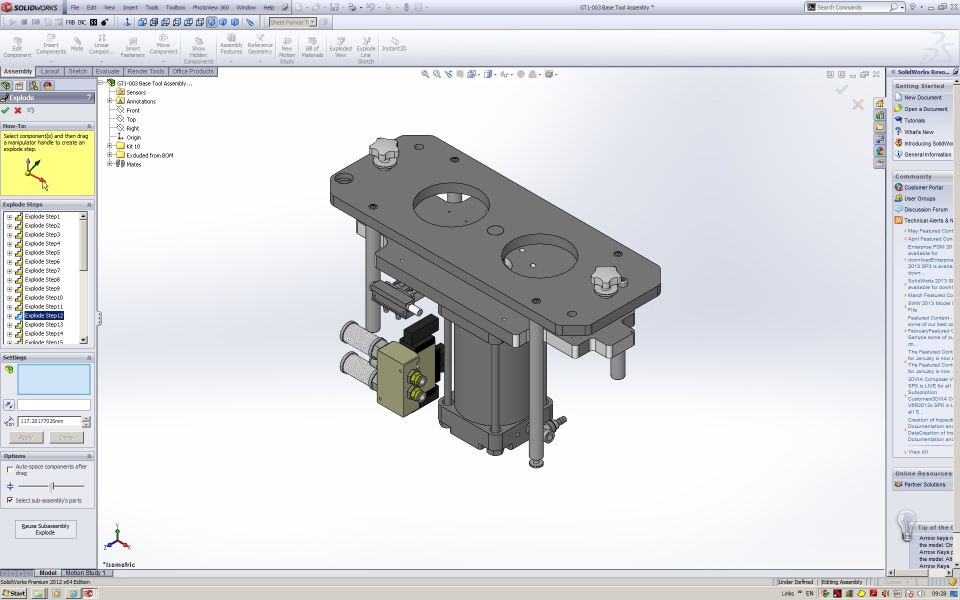
Task: Toggle Auto-space components after drag checkbox
Action: (x=10, y=469)
